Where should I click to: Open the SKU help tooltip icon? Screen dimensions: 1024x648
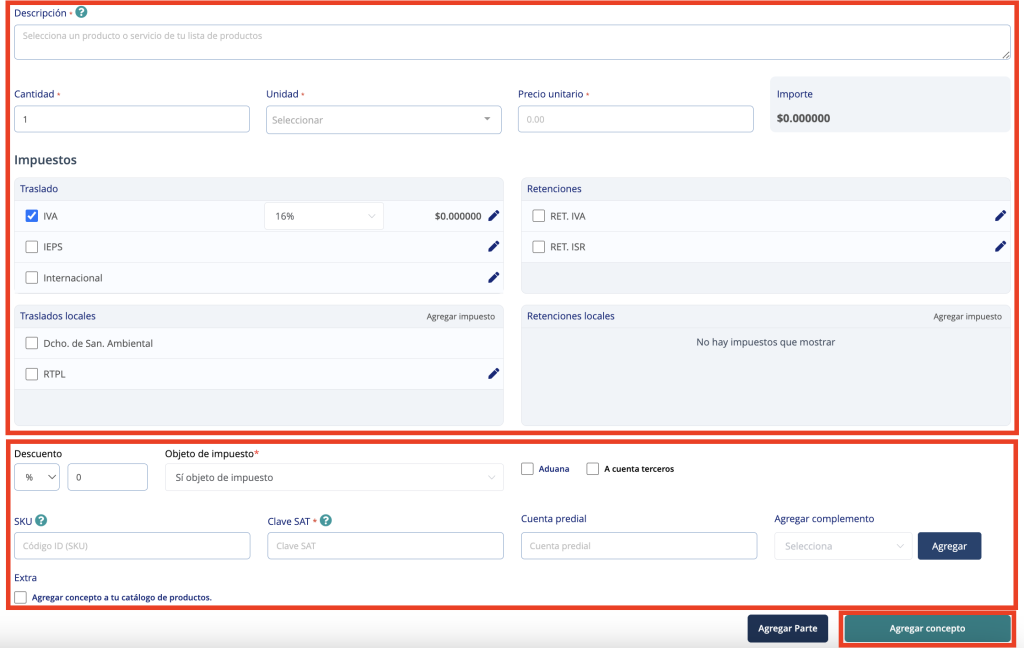coord(41,520)
